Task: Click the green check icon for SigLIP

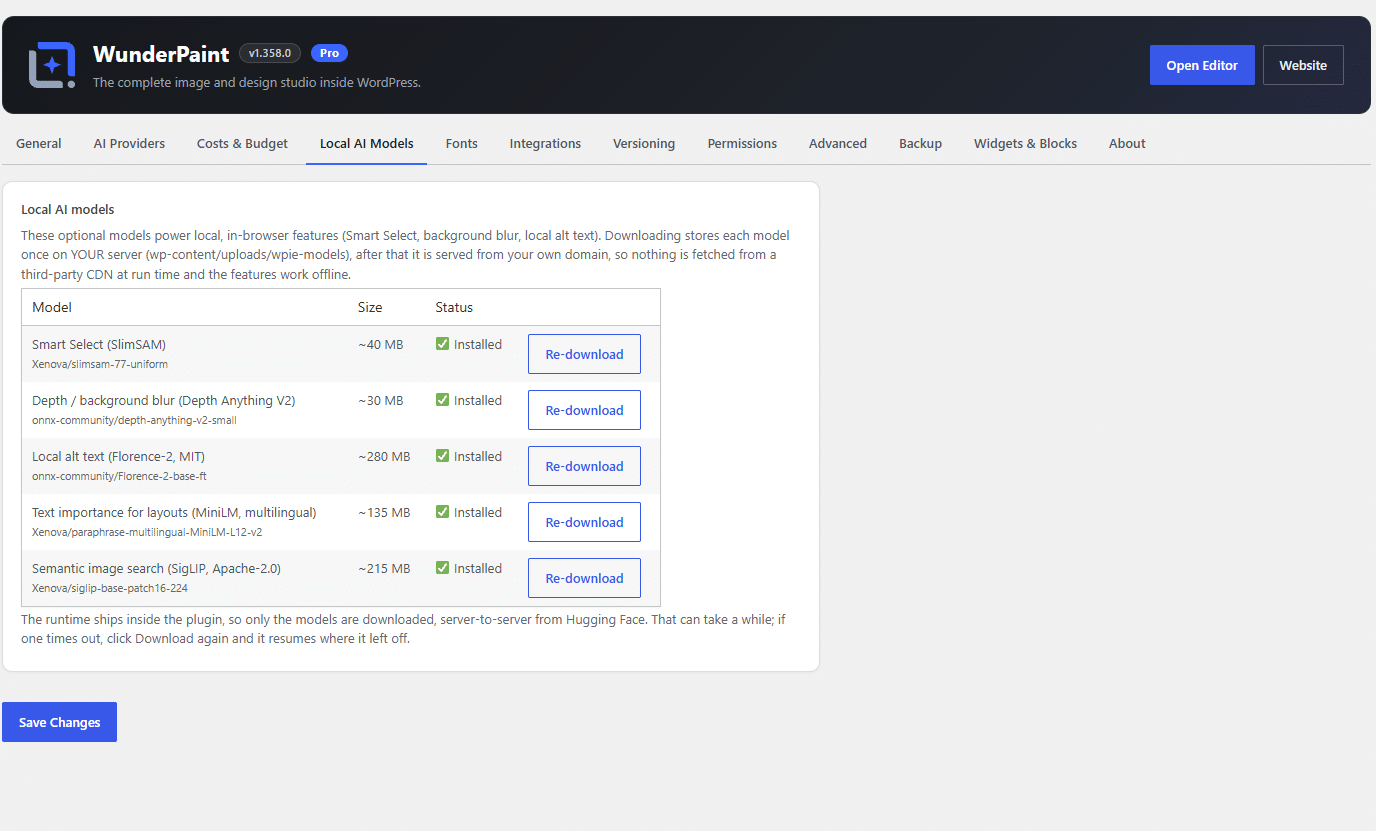Action: tap(443, 568)
